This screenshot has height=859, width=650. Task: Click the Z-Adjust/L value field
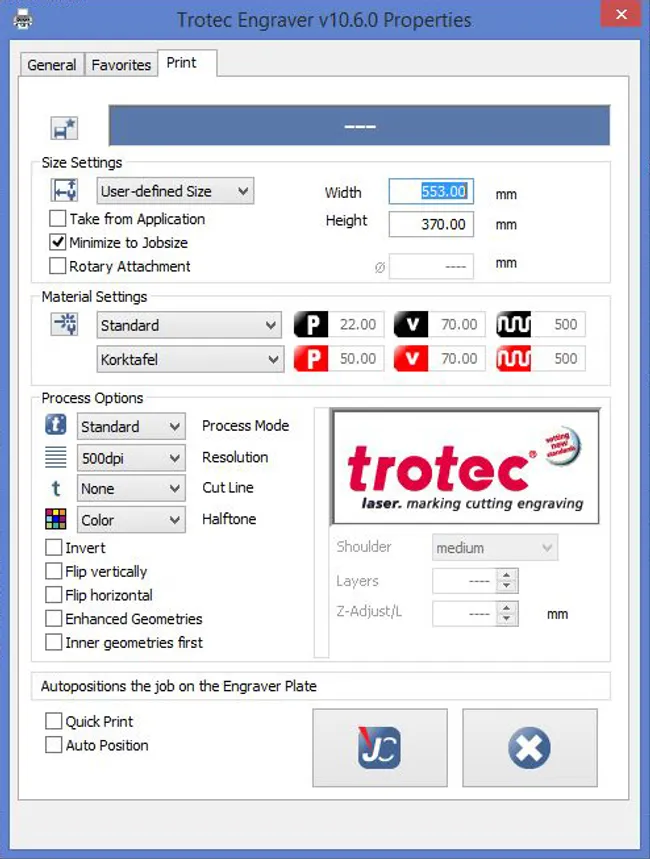click(x=465, y=614)
